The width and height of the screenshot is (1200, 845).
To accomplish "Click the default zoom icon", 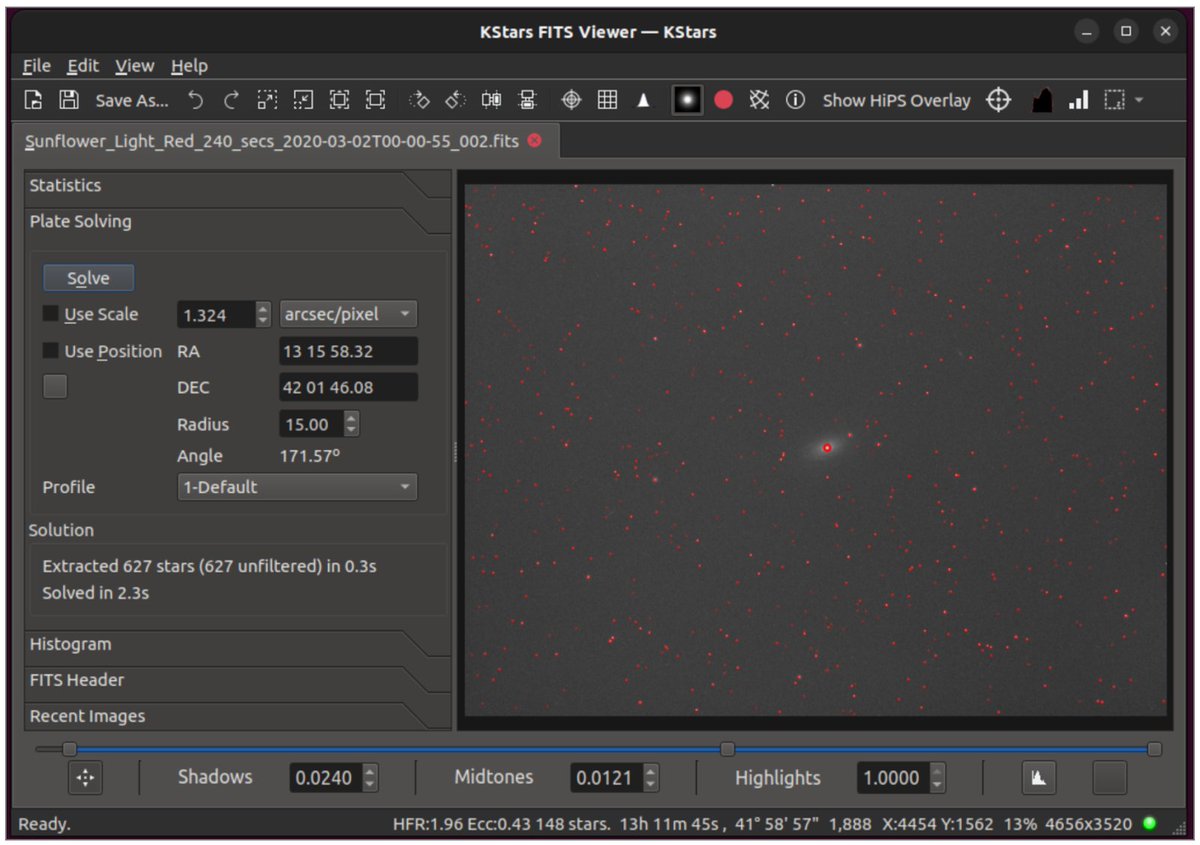I will point(339,100).
